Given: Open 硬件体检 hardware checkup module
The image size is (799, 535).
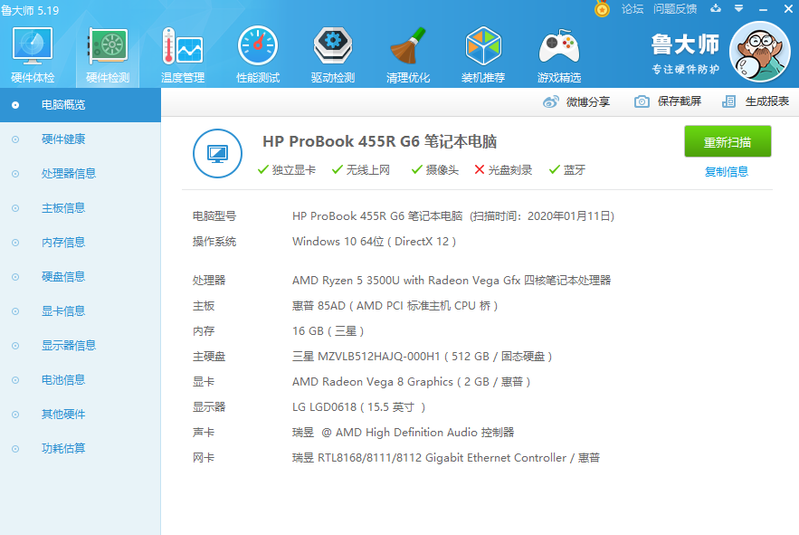Looking at the screenshot, I should pyautogui.click(x=33, y=55).
